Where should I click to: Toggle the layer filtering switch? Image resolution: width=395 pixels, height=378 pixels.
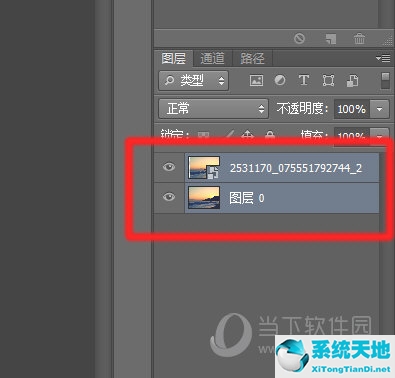385,81
